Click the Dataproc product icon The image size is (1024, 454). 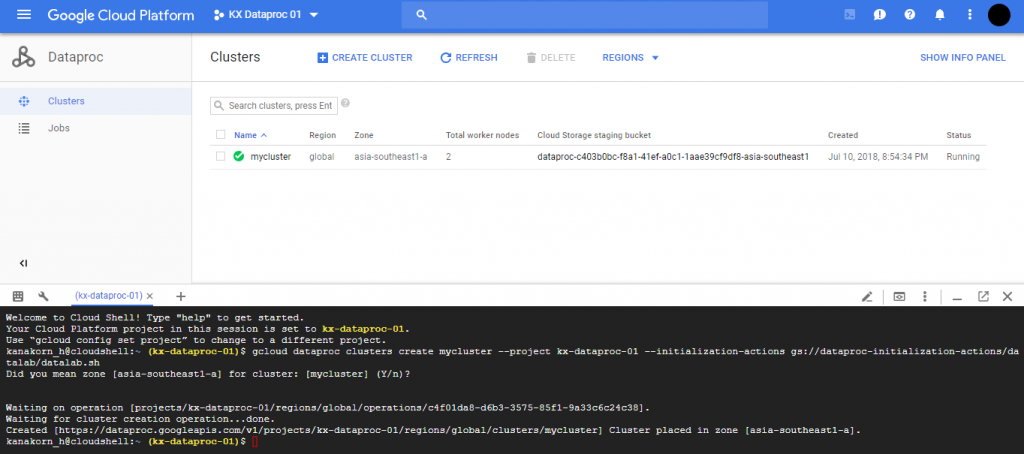click(24, 57)
